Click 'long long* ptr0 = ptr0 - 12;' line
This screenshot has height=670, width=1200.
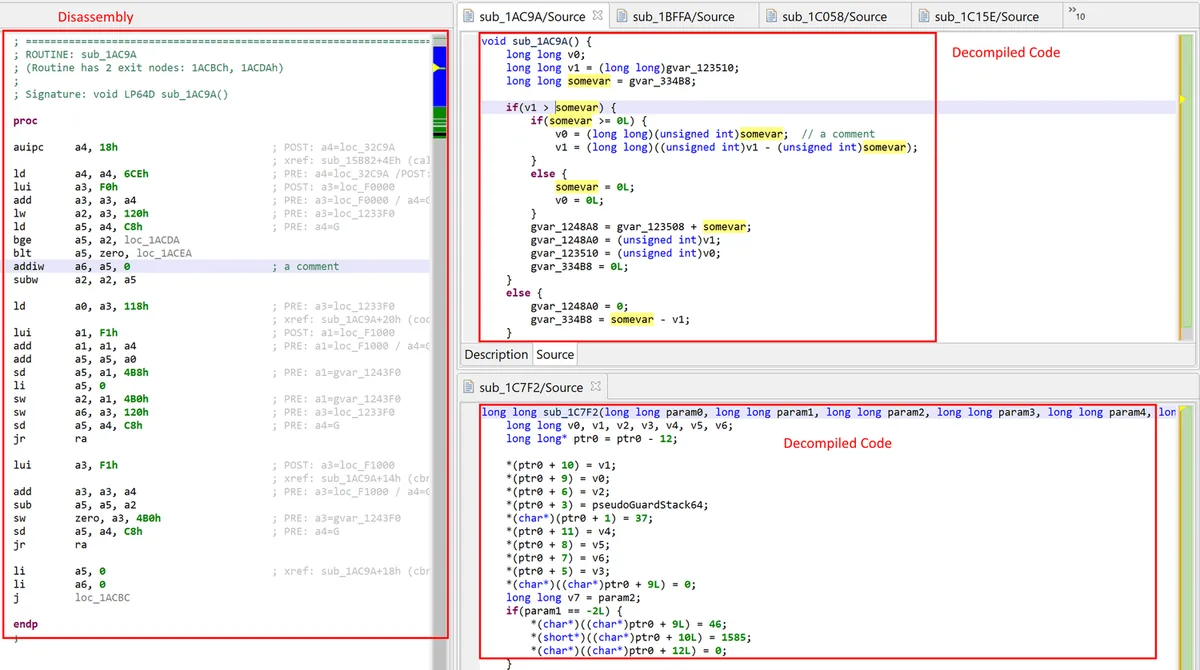591,438
